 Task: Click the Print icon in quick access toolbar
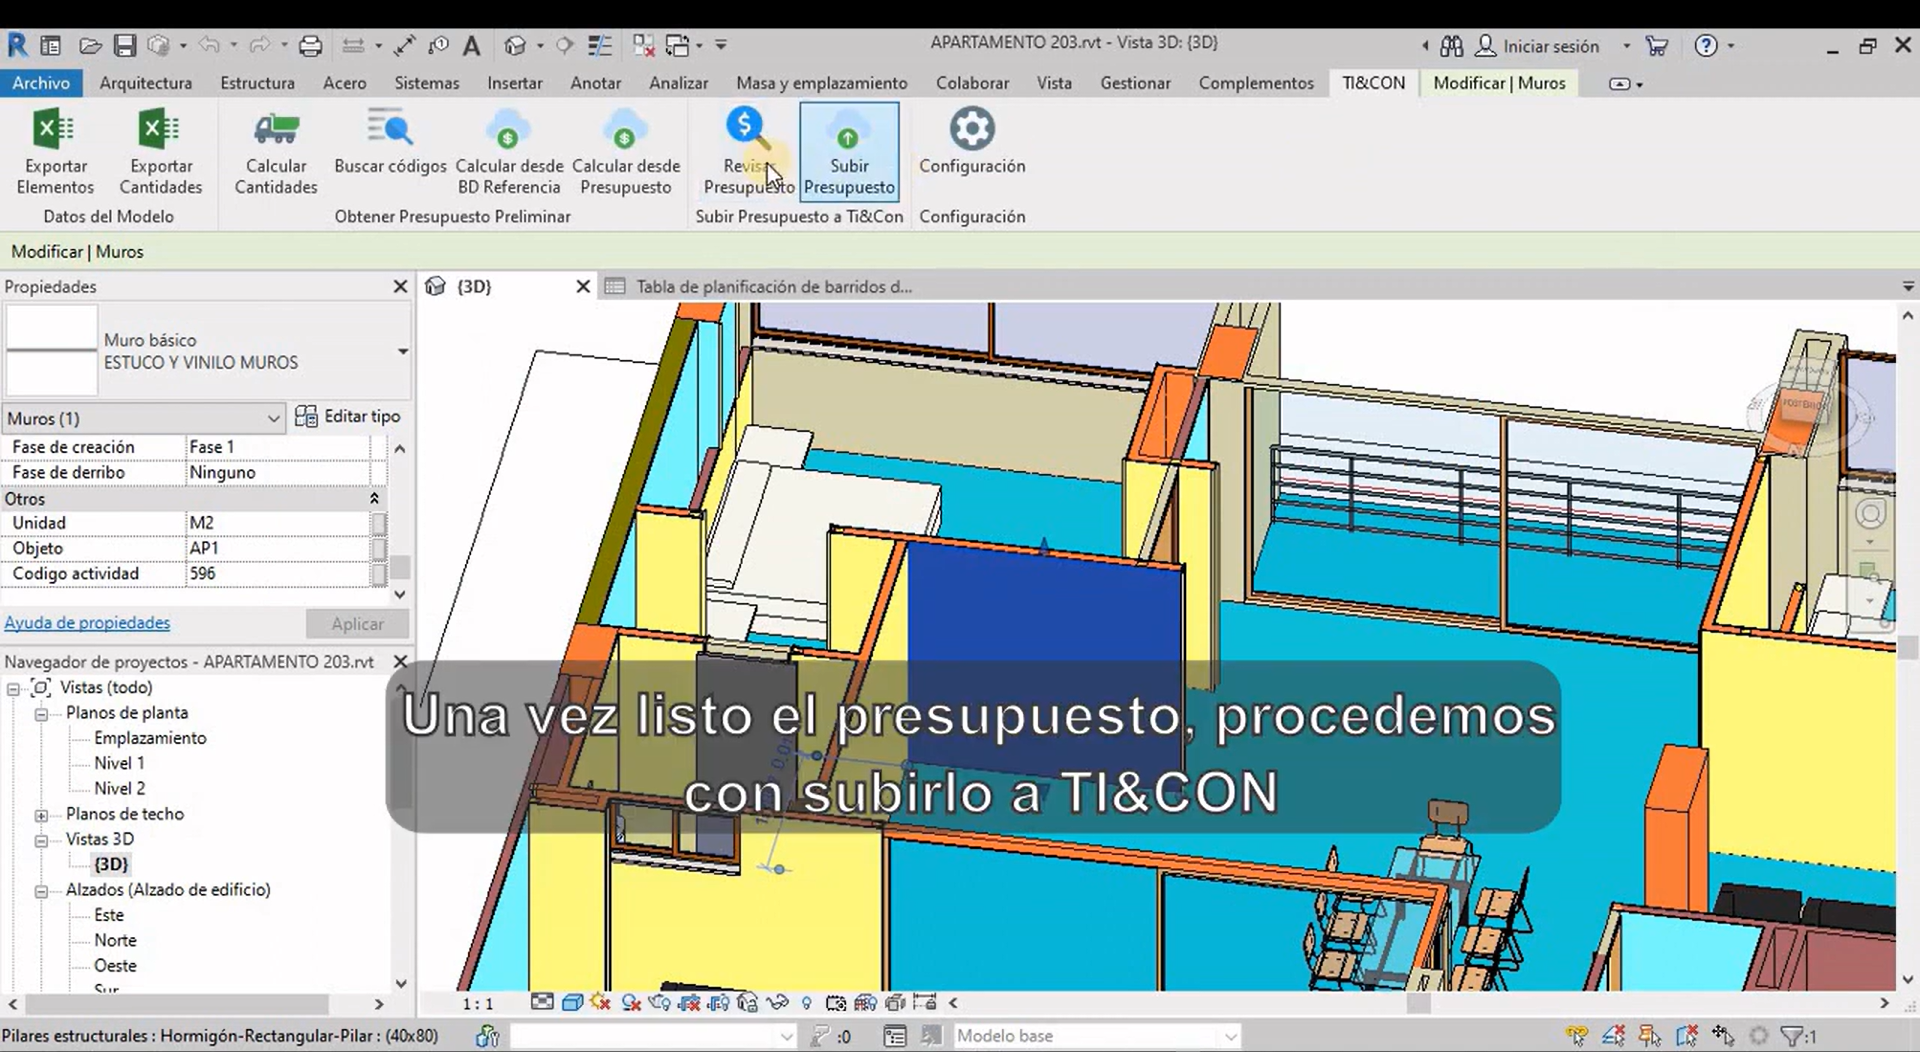click(x=311, y=45)
